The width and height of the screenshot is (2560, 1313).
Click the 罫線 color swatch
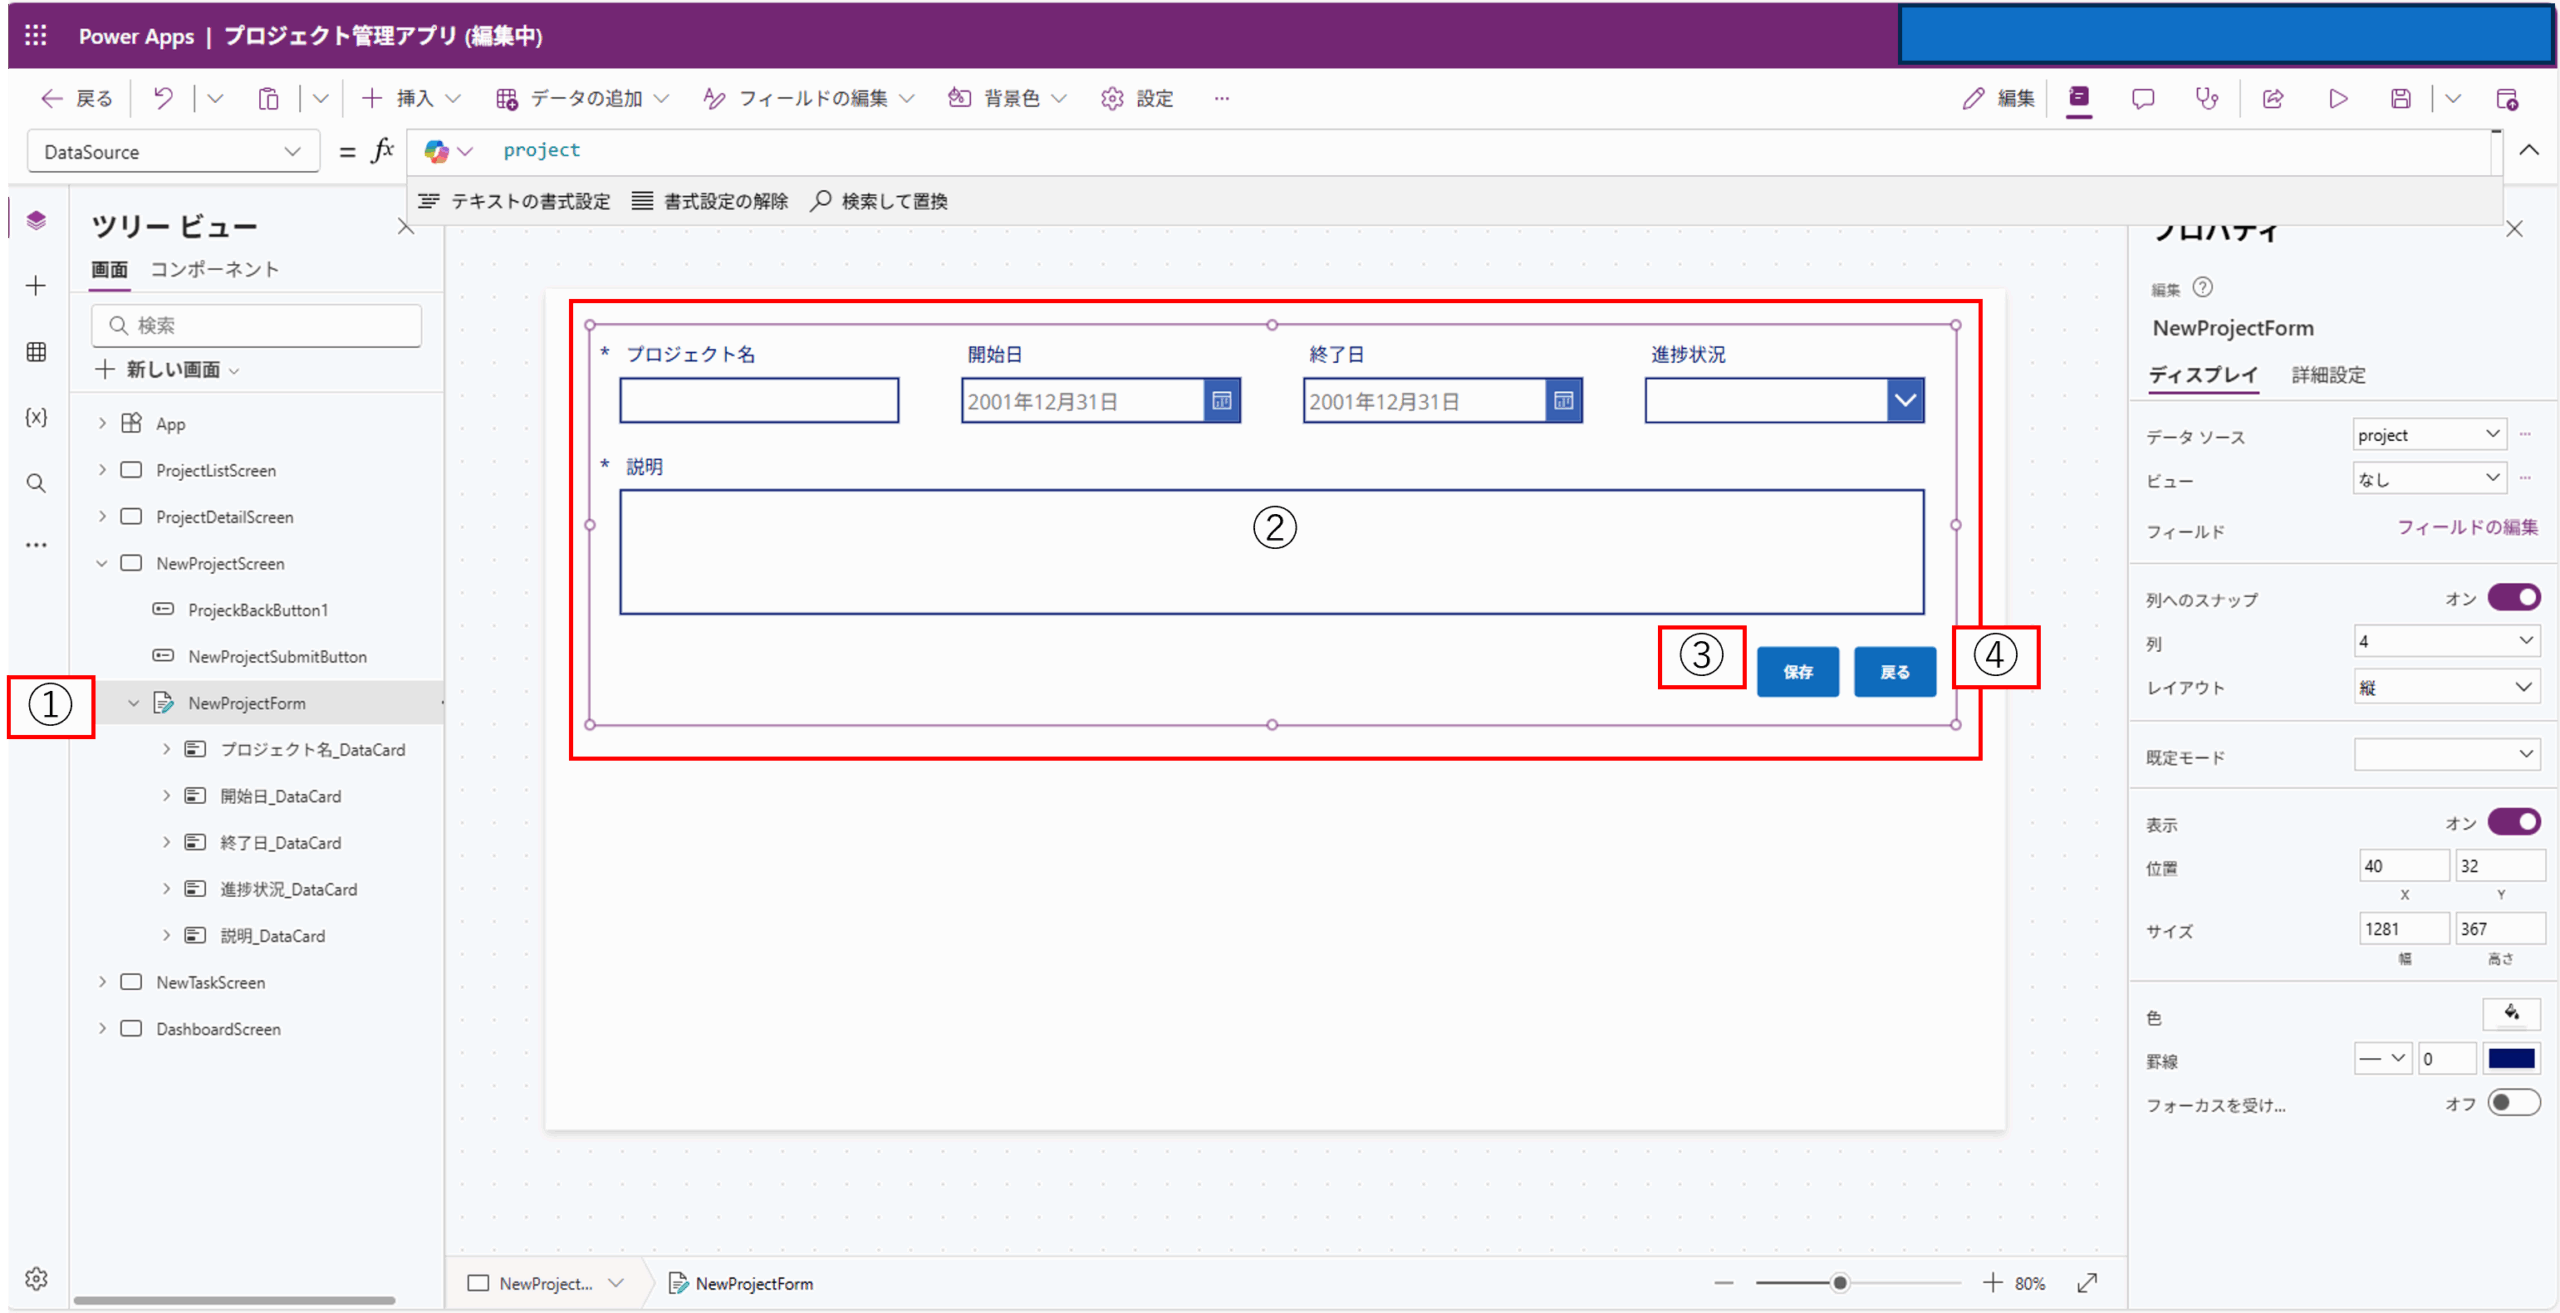tap(2512, 1058)
